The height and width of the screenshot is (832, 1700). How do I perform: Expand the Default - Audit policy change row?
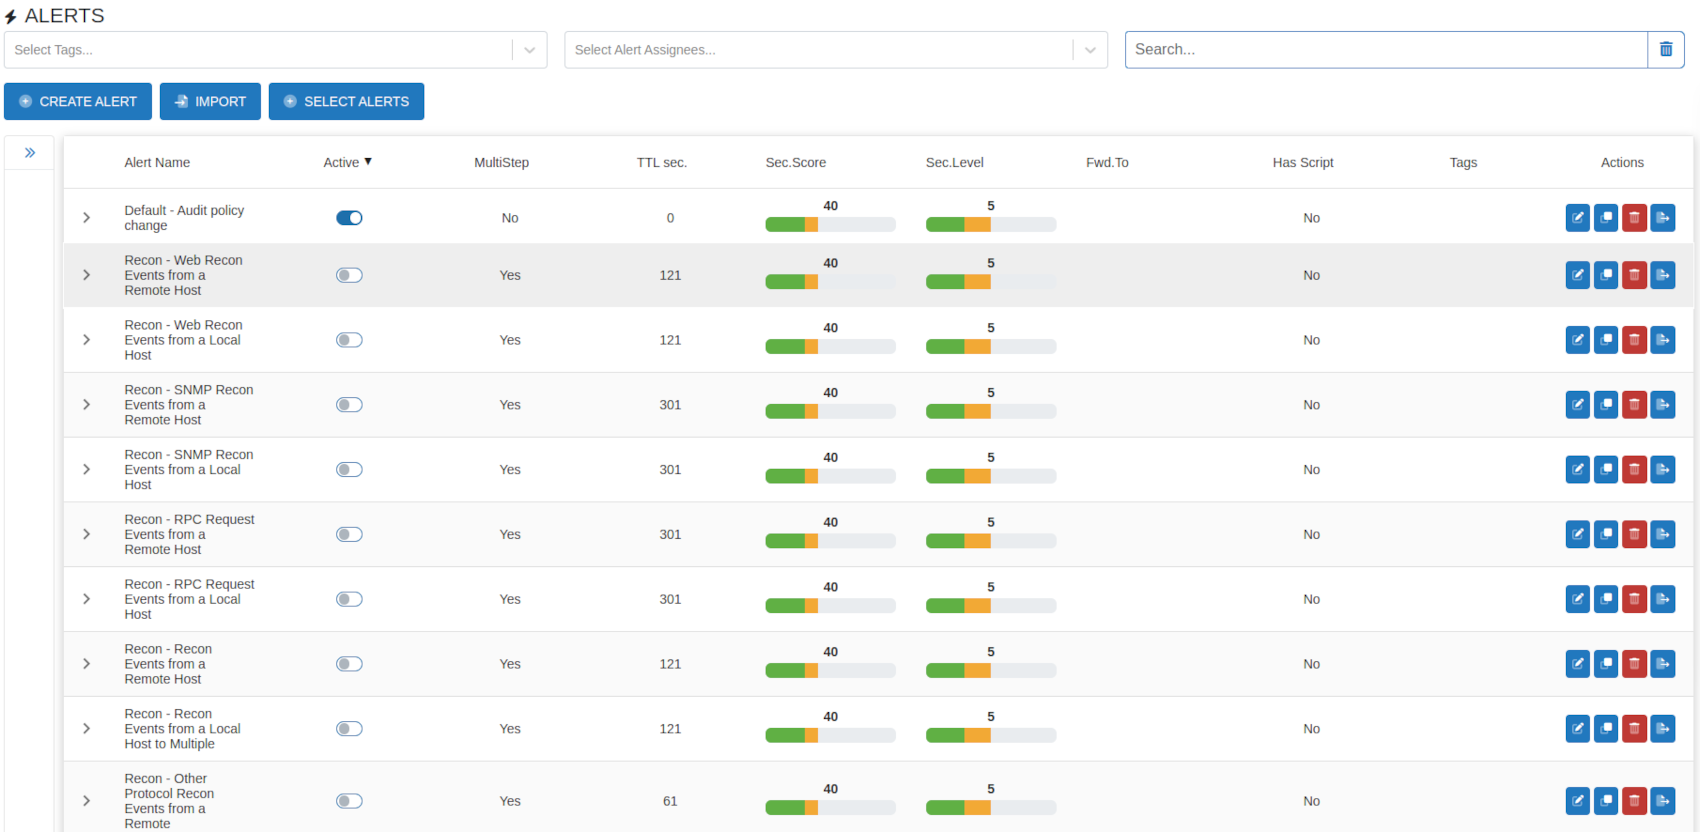(87, 218)
